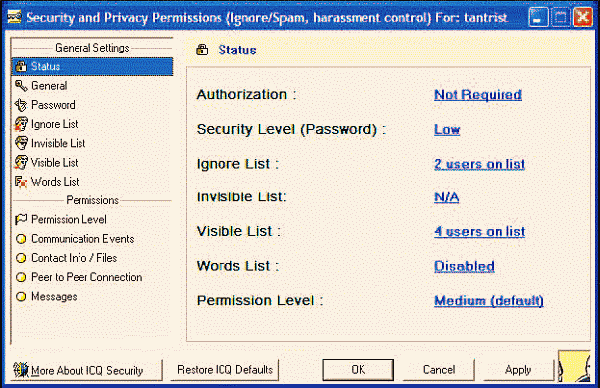Image resolution: width=600 pixels, height=388 pixels.
Task: Open the Password settings page
Action: point(53,105)
